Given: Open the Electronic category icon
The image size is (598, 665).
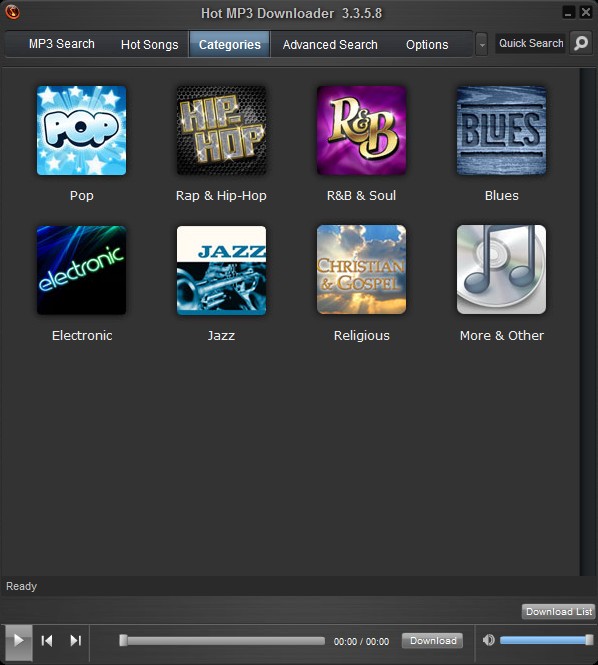Looking at the screenshot, I should (81, 270).
